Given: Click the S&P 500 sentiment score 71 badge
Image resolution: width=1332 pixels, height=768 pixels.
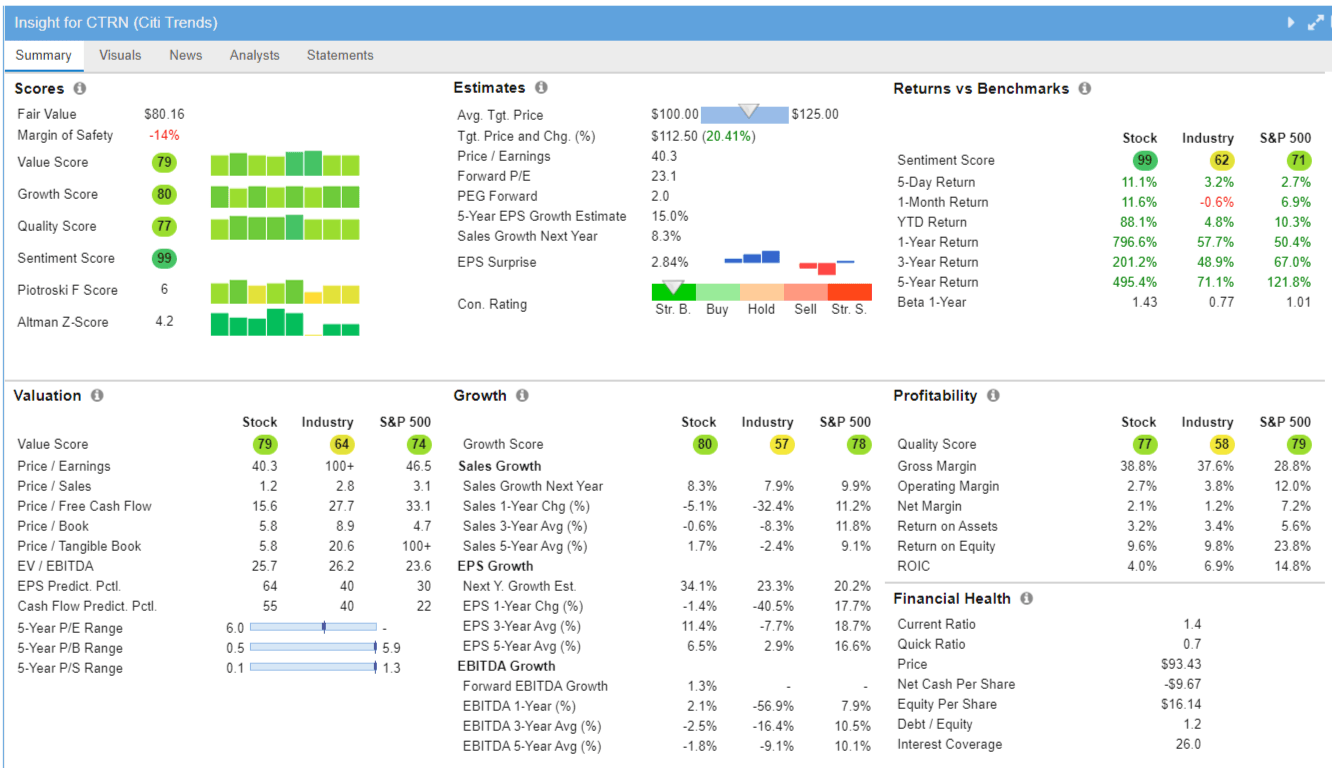Looking at the screenshot, I should [x=1298, y=160].
